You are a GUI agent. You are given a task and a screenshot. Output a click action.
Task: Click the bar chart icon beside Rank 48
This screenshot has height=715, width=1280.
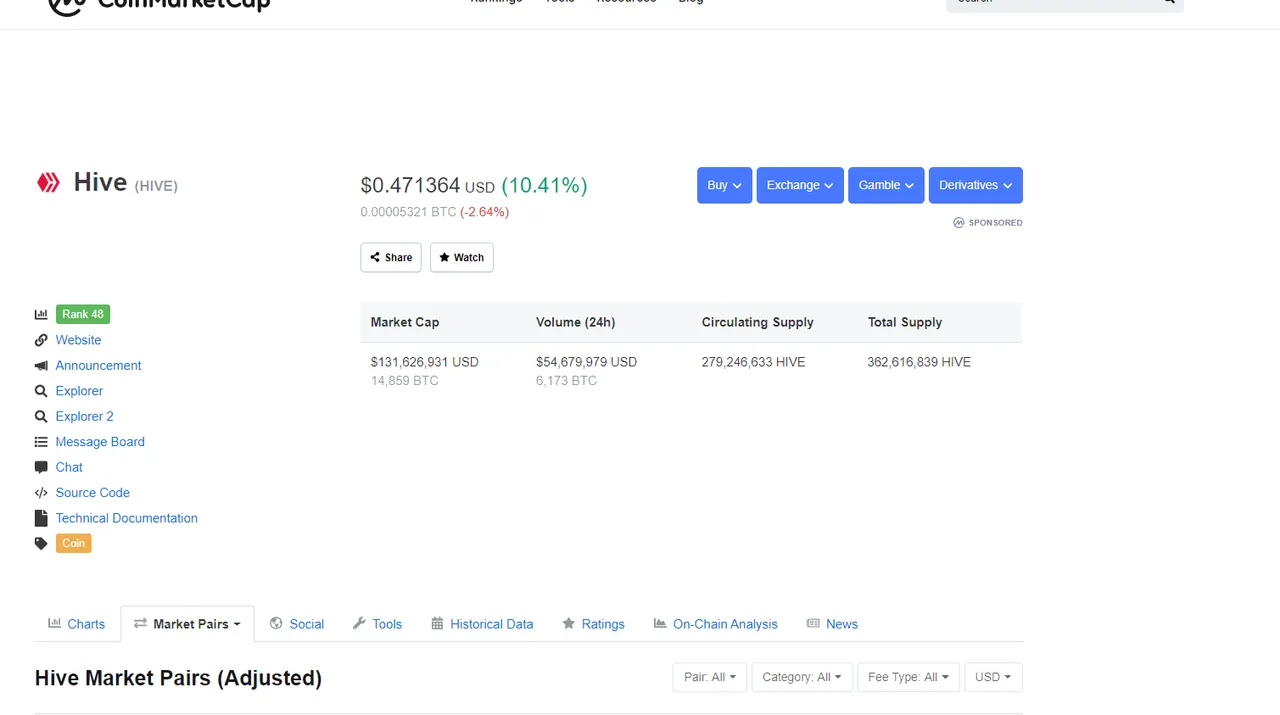[41, 314]
